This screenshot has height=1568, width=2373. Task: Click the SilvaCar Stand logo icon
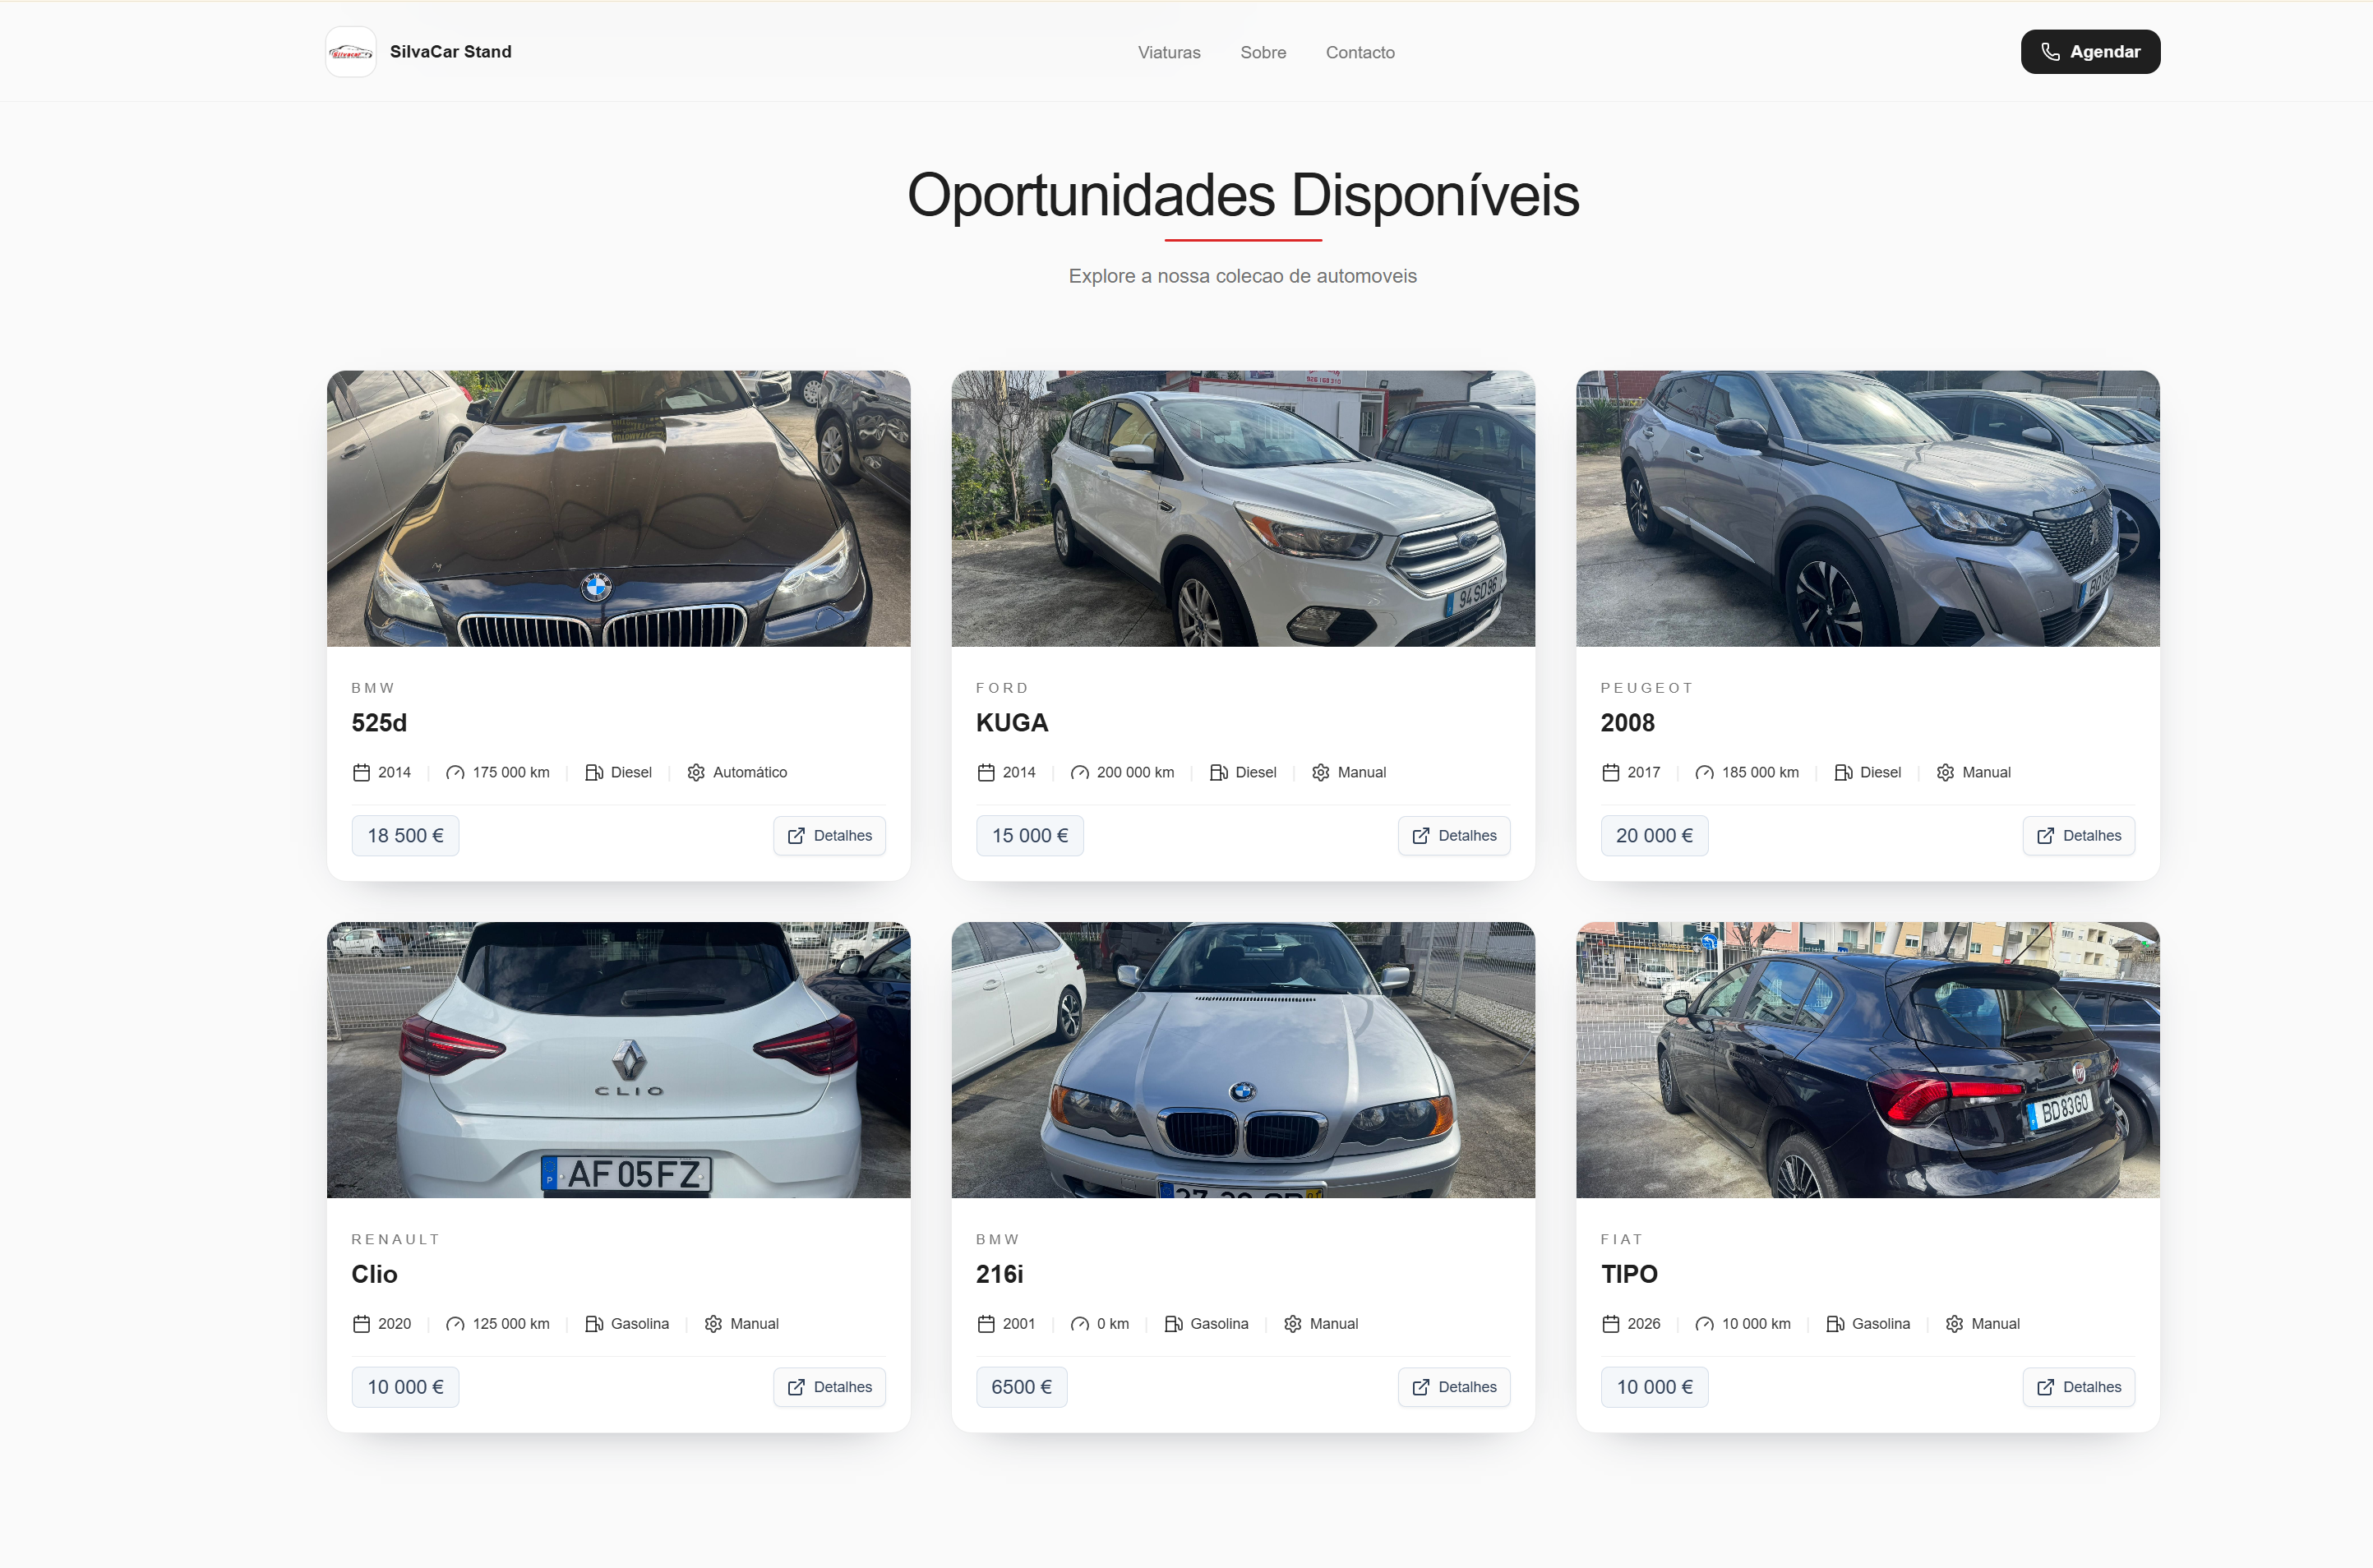coord(350,52)
